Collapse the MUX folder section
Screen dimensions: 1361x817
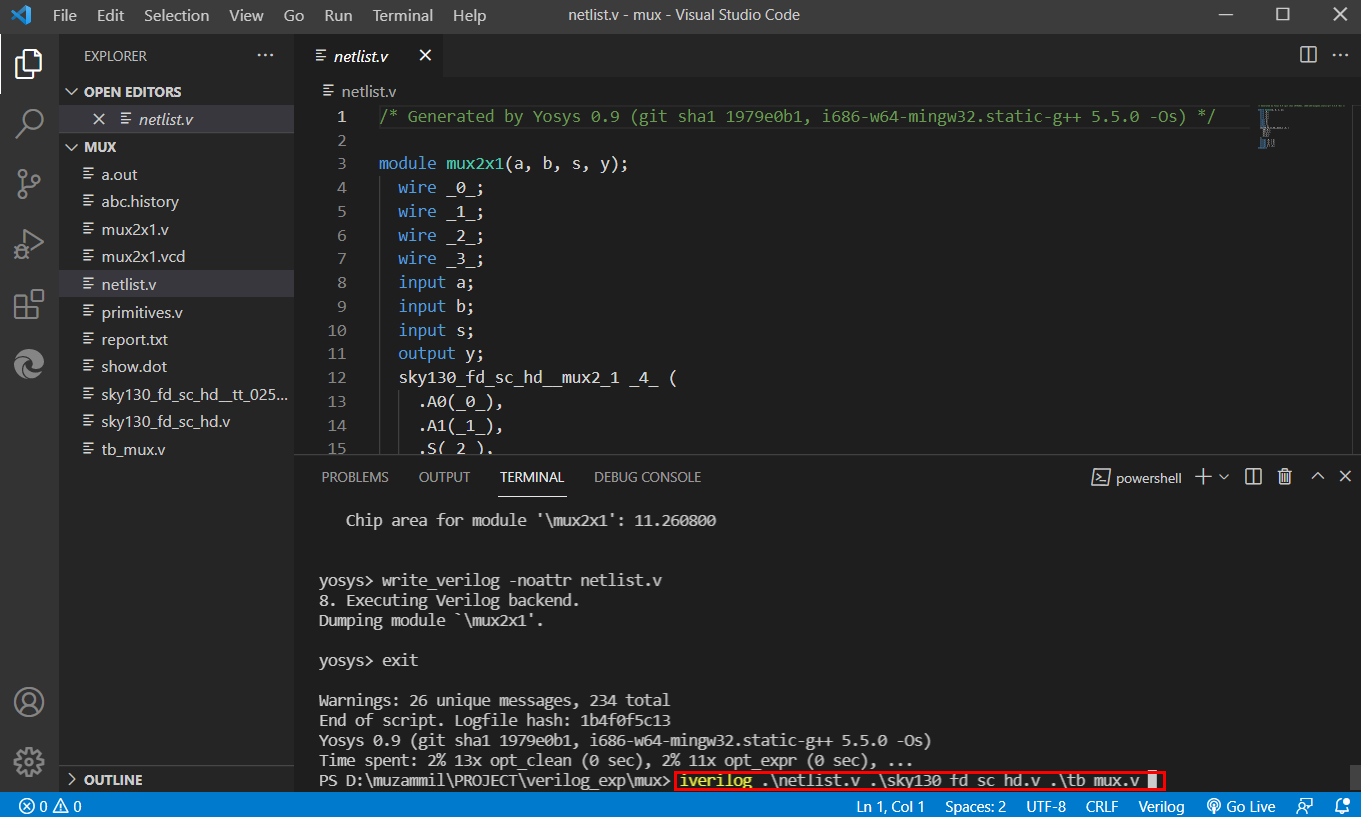pos(176,147)
